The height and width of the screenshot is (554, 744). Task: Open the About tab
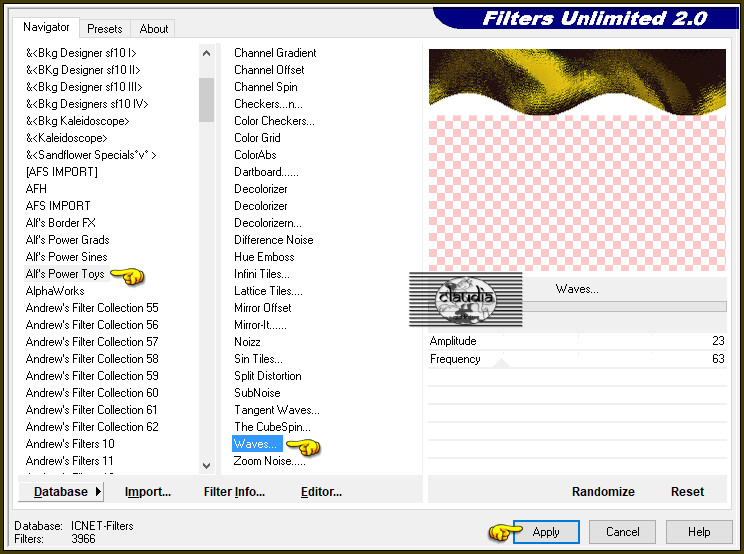coord(153,29)
